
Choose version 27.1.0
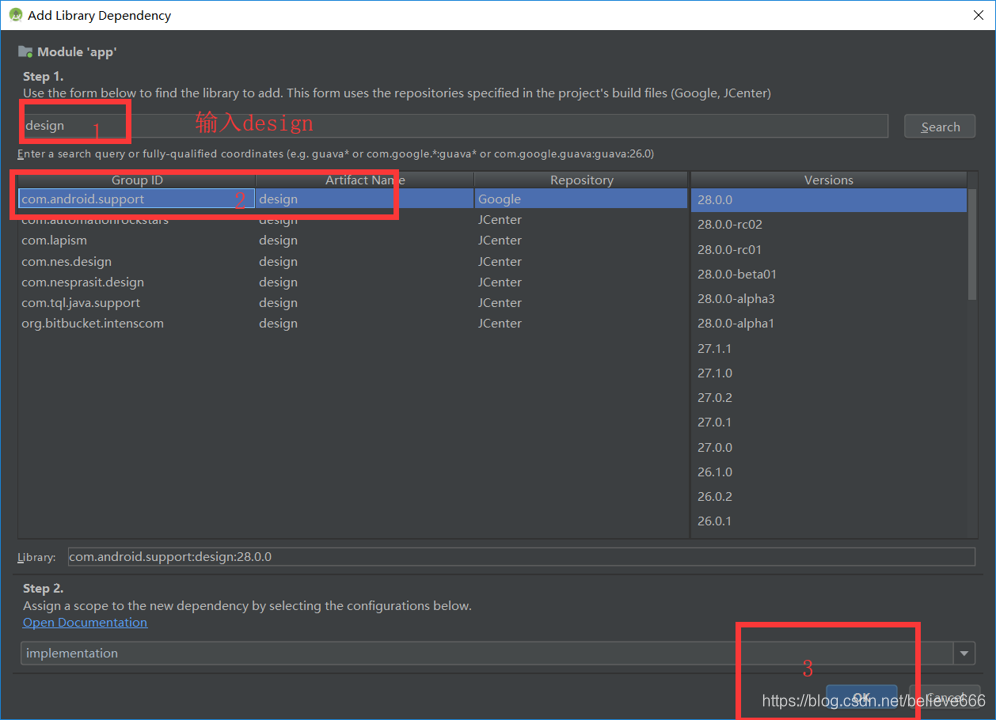coord(828,373)
